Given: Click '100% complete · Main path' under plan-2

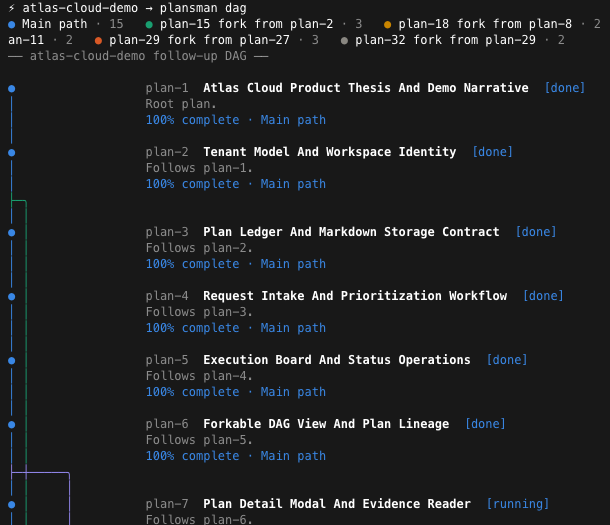Looking at the screenshot, I should tap(236, 184).
